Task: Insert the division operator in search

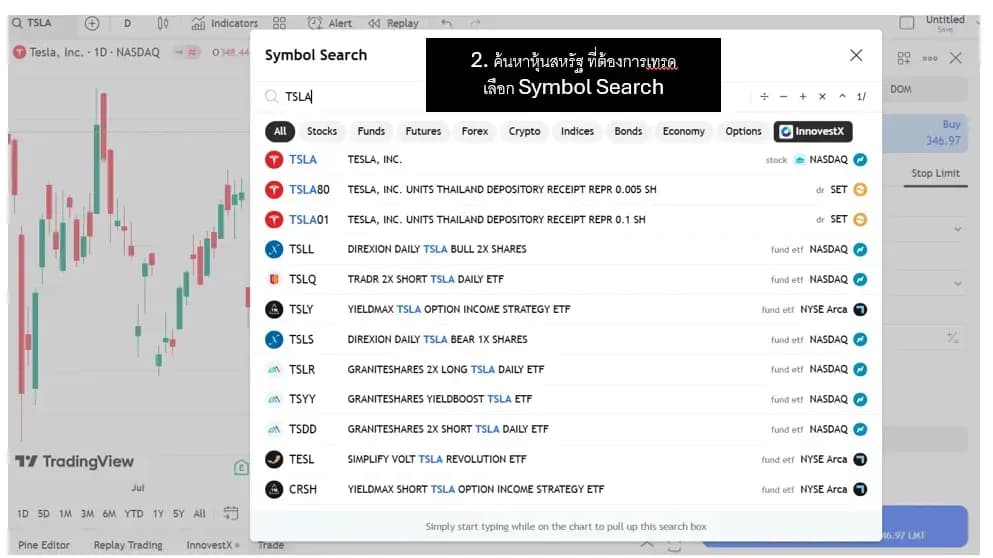Action: 764,96
